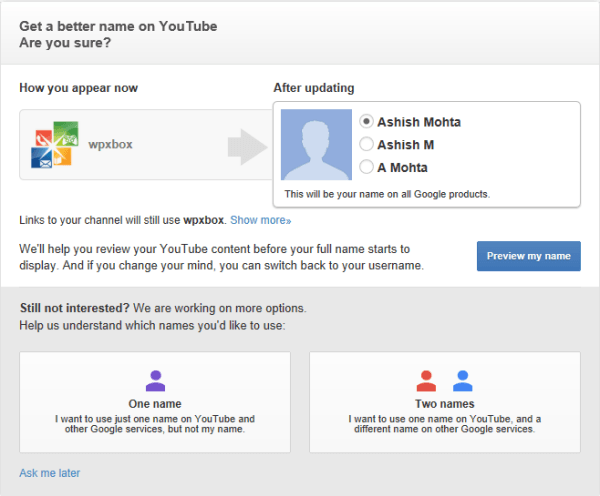Click the 'Still not interested?' text
600x496 pixels.
coord(75,308)
